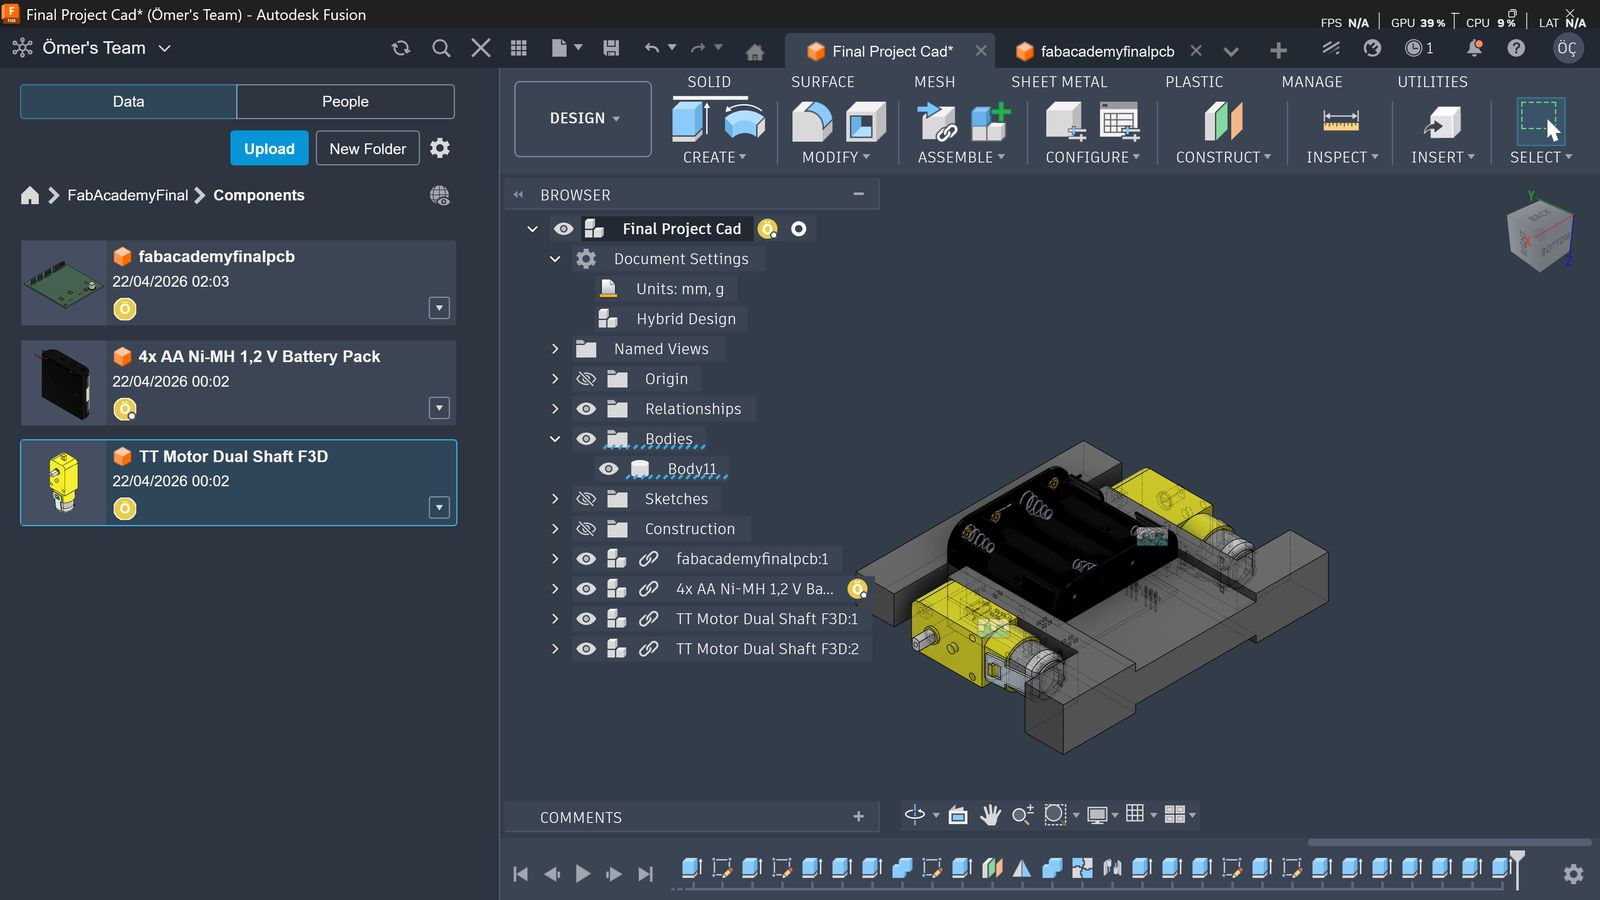Click the data panel refresh icon
1600x900 pixels.
pos(401,48)
